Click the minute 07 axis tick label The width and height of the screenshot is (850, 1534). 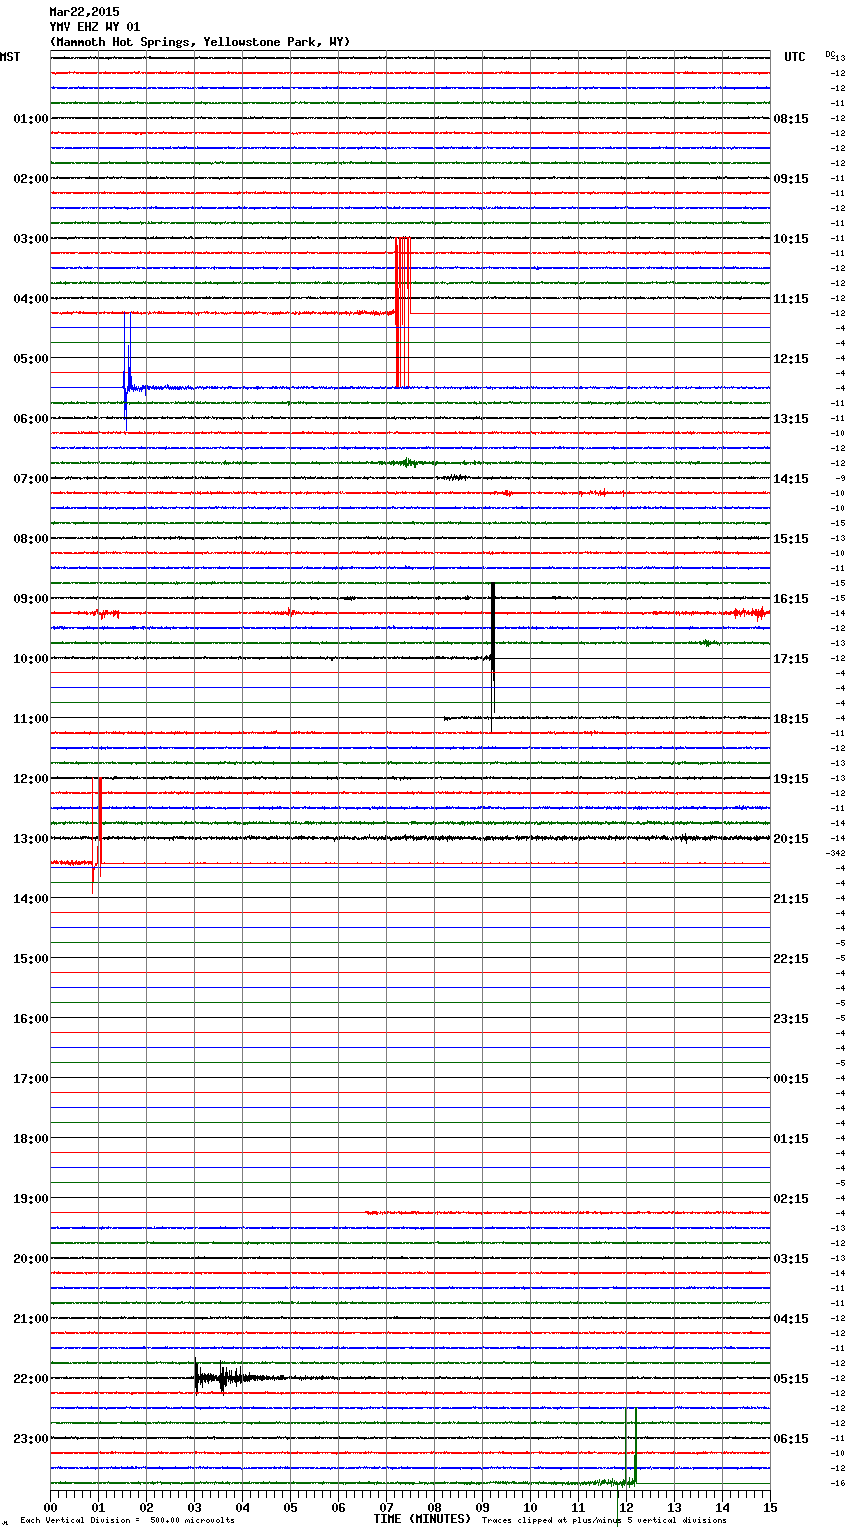point(386,1508)
